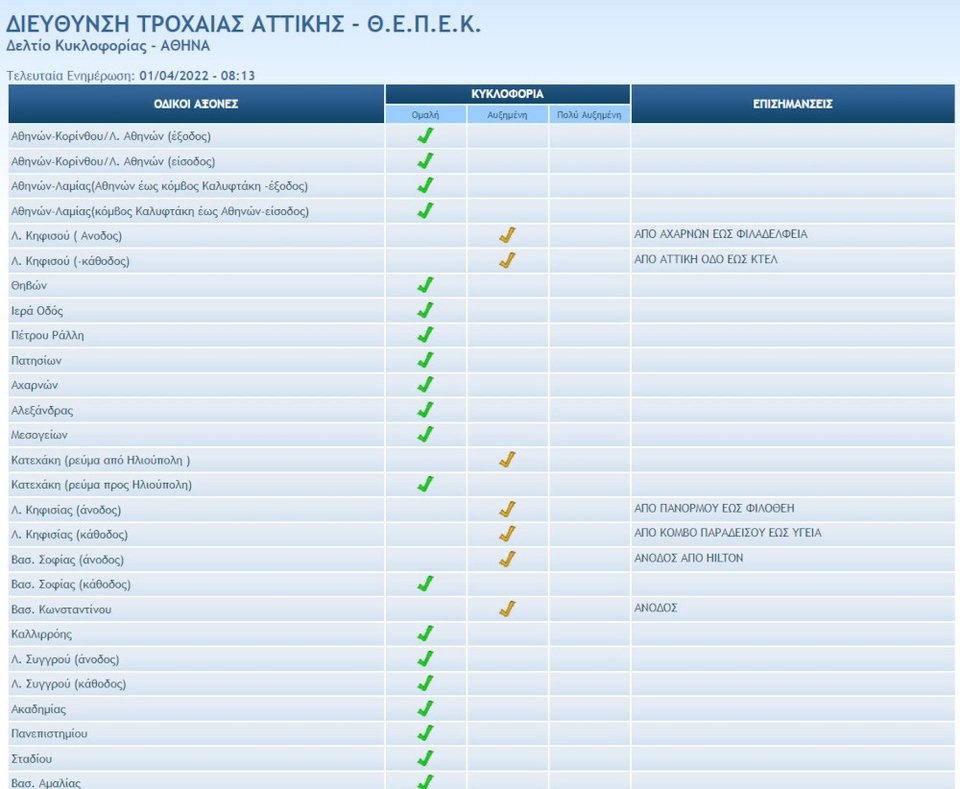Click the ΚΥΚΛΟΦΟΡΙΑ column header
Image resolution: width=960 pixels, height=789 pixels.
508,94
